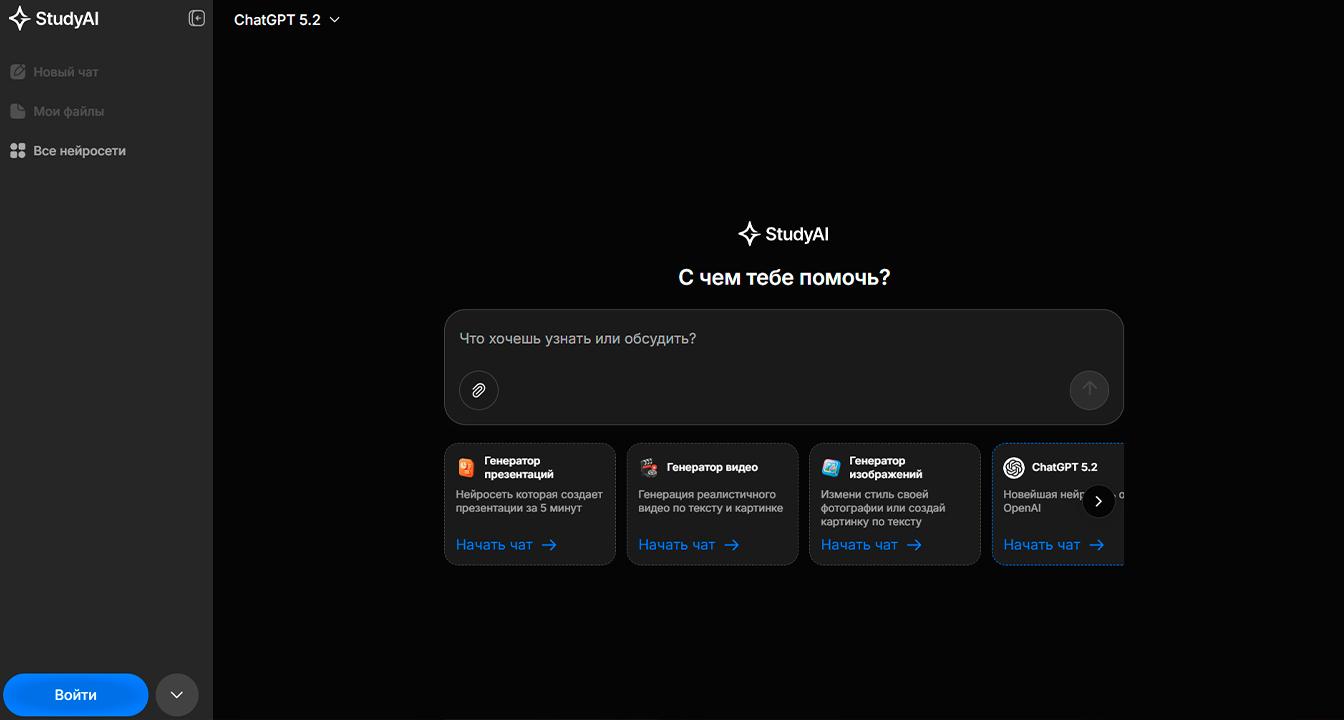Click the Войти login button
Screen dimensions: 1344x720
coord(76,695)
